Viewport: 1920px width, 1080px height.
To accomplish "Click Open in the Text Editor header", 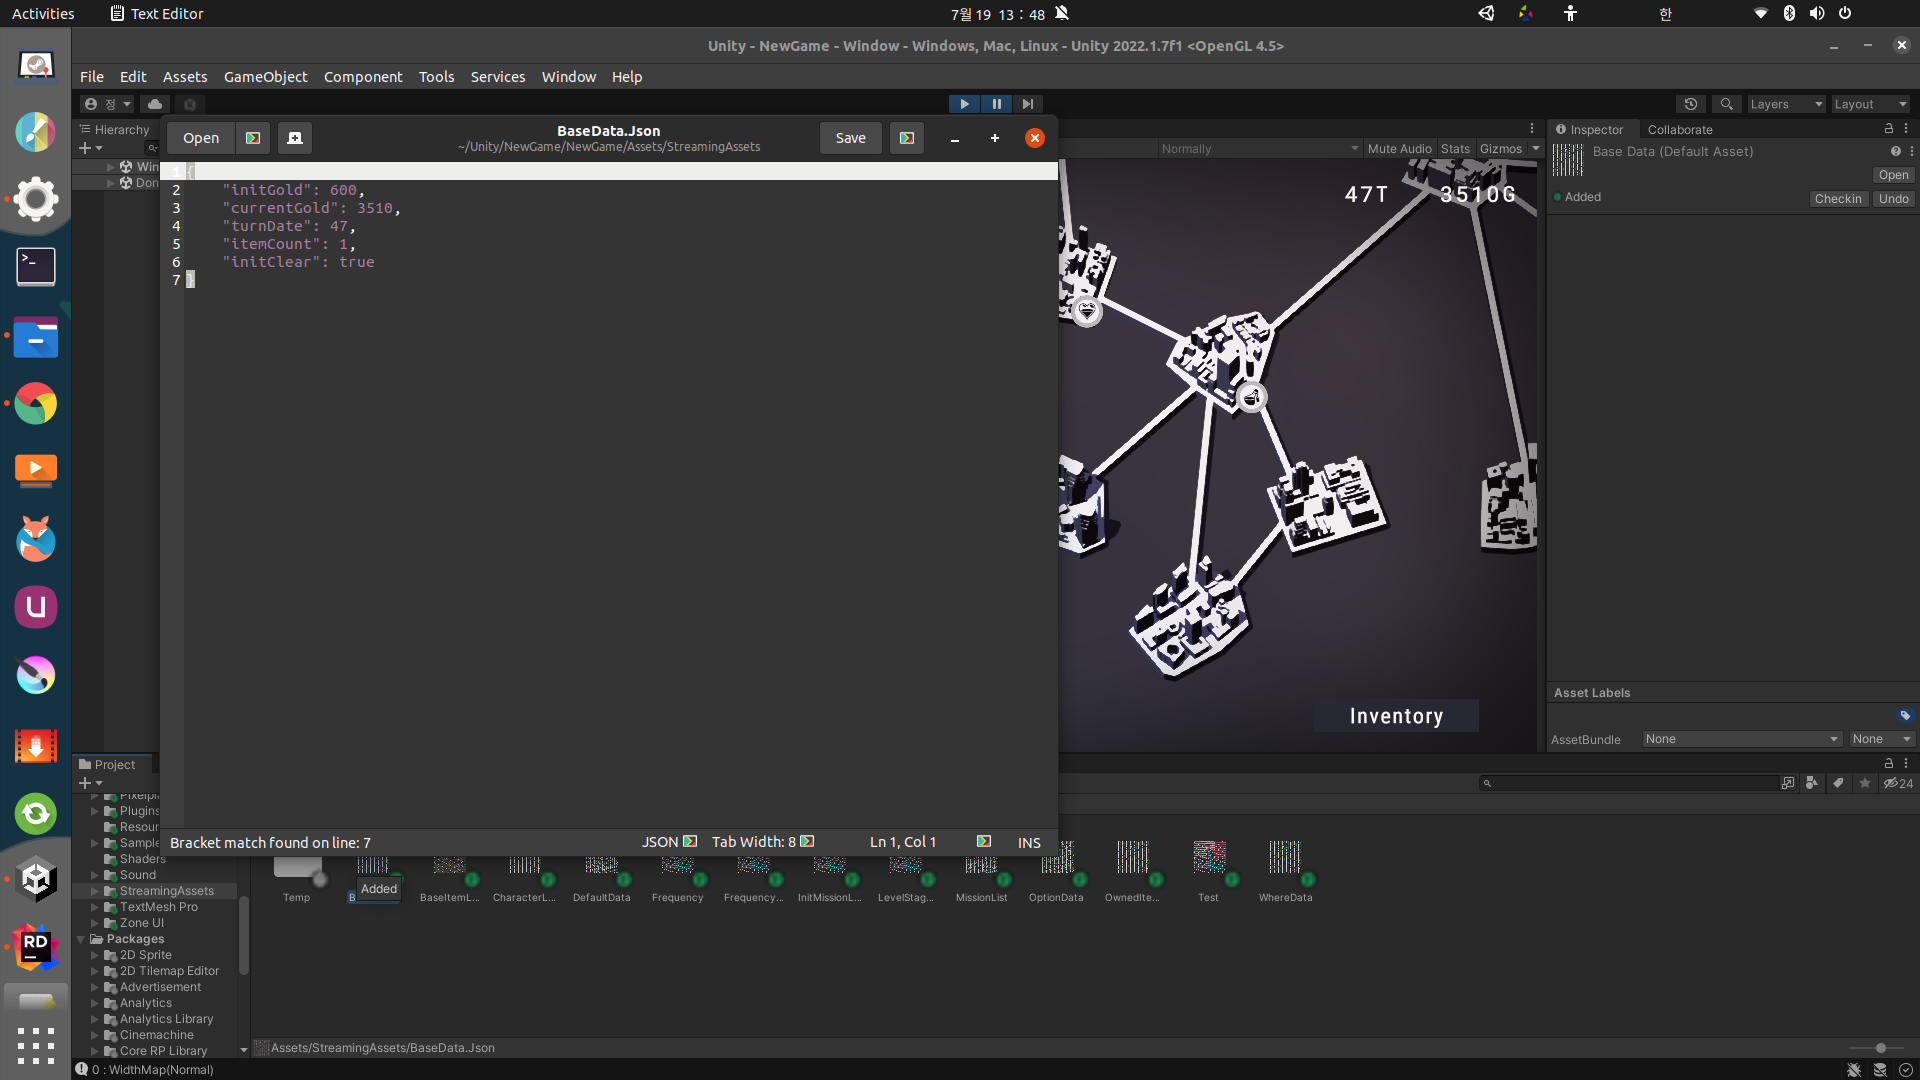I will [201, 138].
